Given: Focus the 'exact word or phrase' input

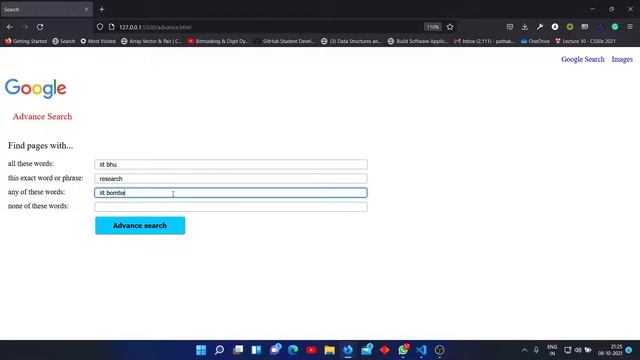Looking at the screenshot, I should coord(231,178).
